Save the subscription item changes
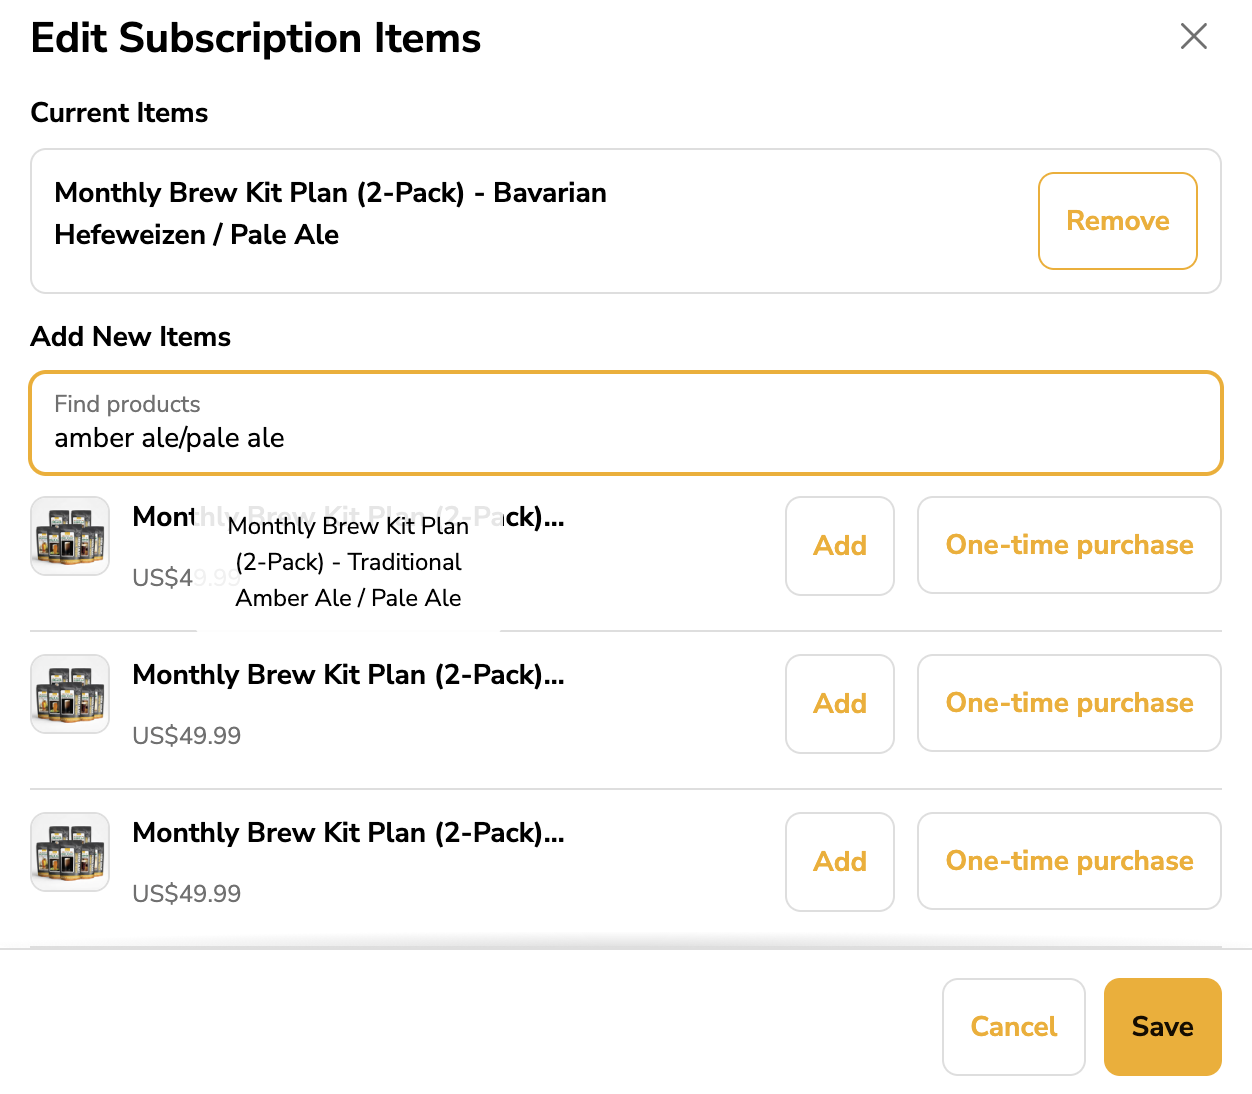1252x1094 pixels. 1162,1027
